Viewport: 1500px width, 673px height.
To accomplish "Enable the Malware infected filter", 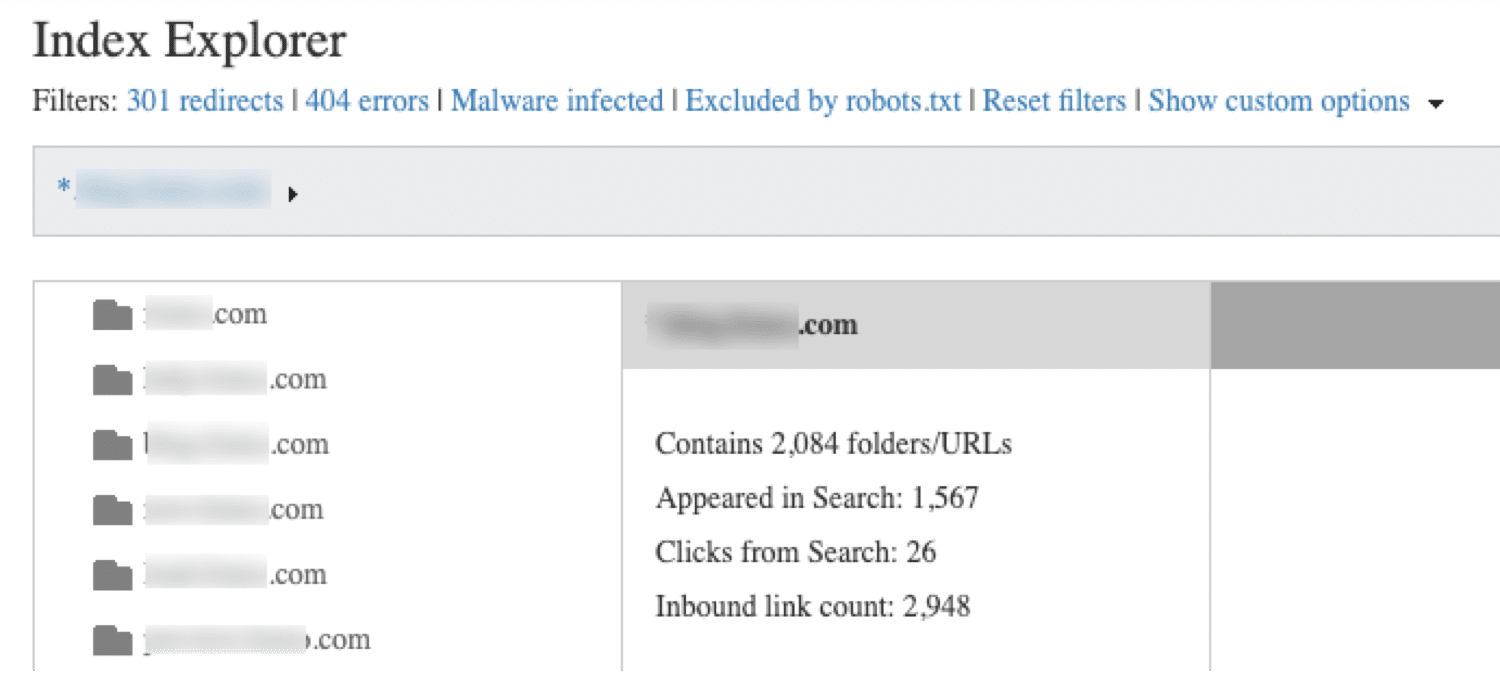I will [x=558, y=101].
